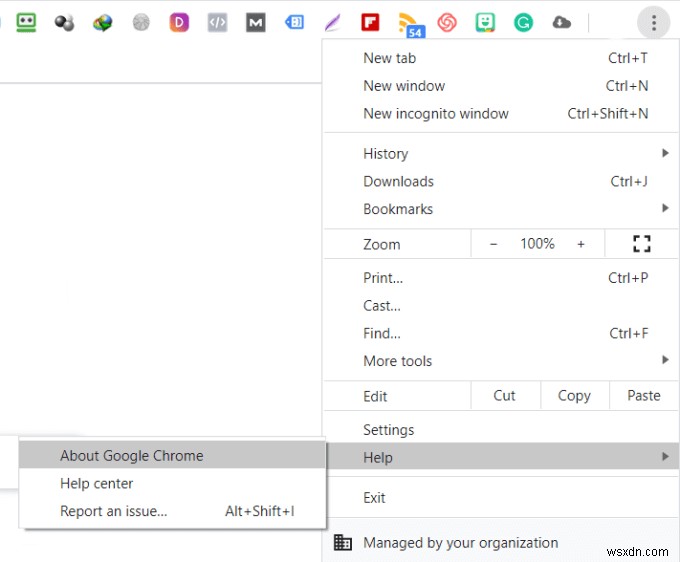Click the gray code brackets extension icon
The height and width of the screenshot is (562, 680).
217,23
